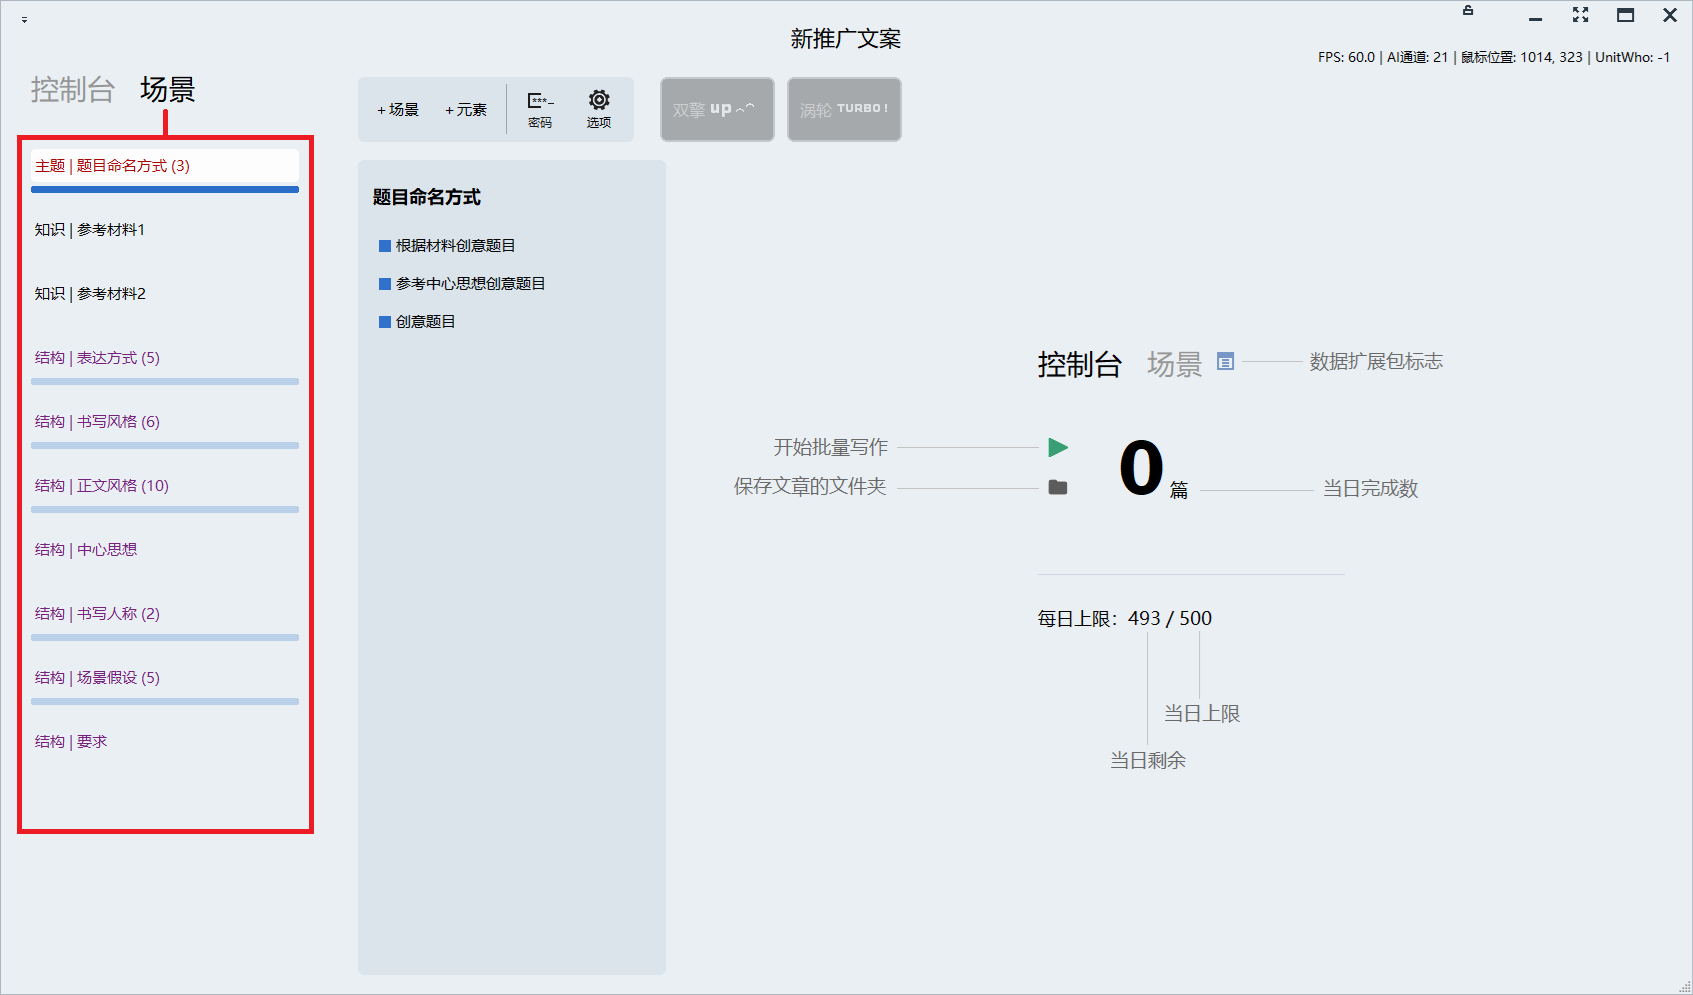Click the lock icon in title bar

pos(1468,11)
